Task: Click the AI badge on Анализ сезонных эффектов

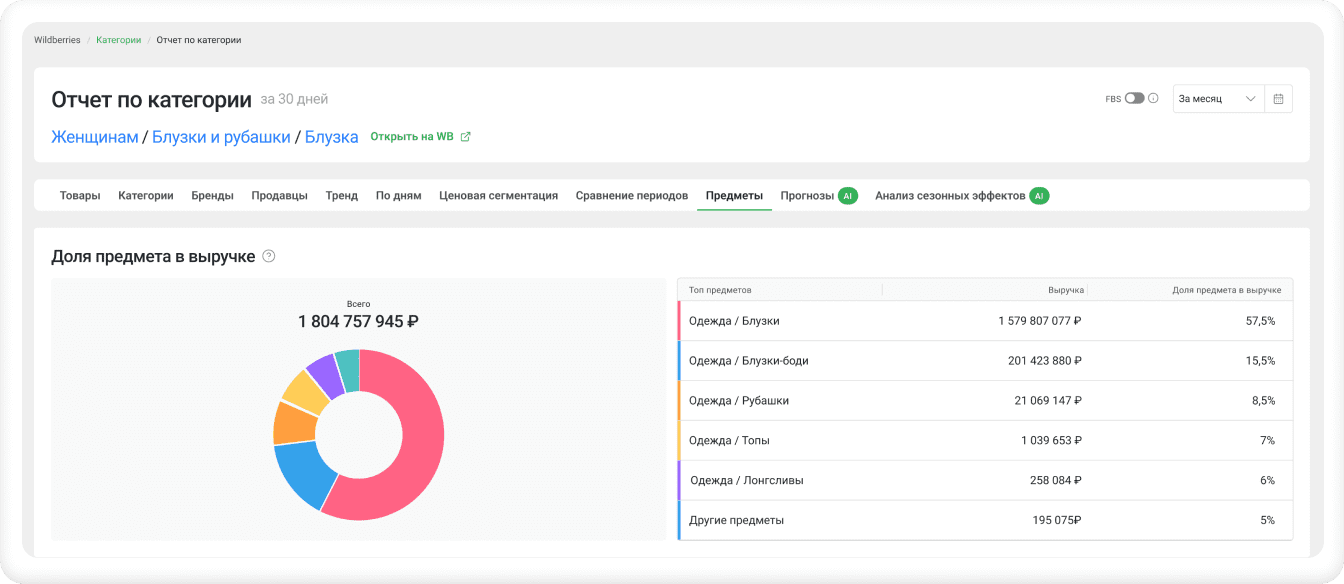Action: [x=1039, y=196]
